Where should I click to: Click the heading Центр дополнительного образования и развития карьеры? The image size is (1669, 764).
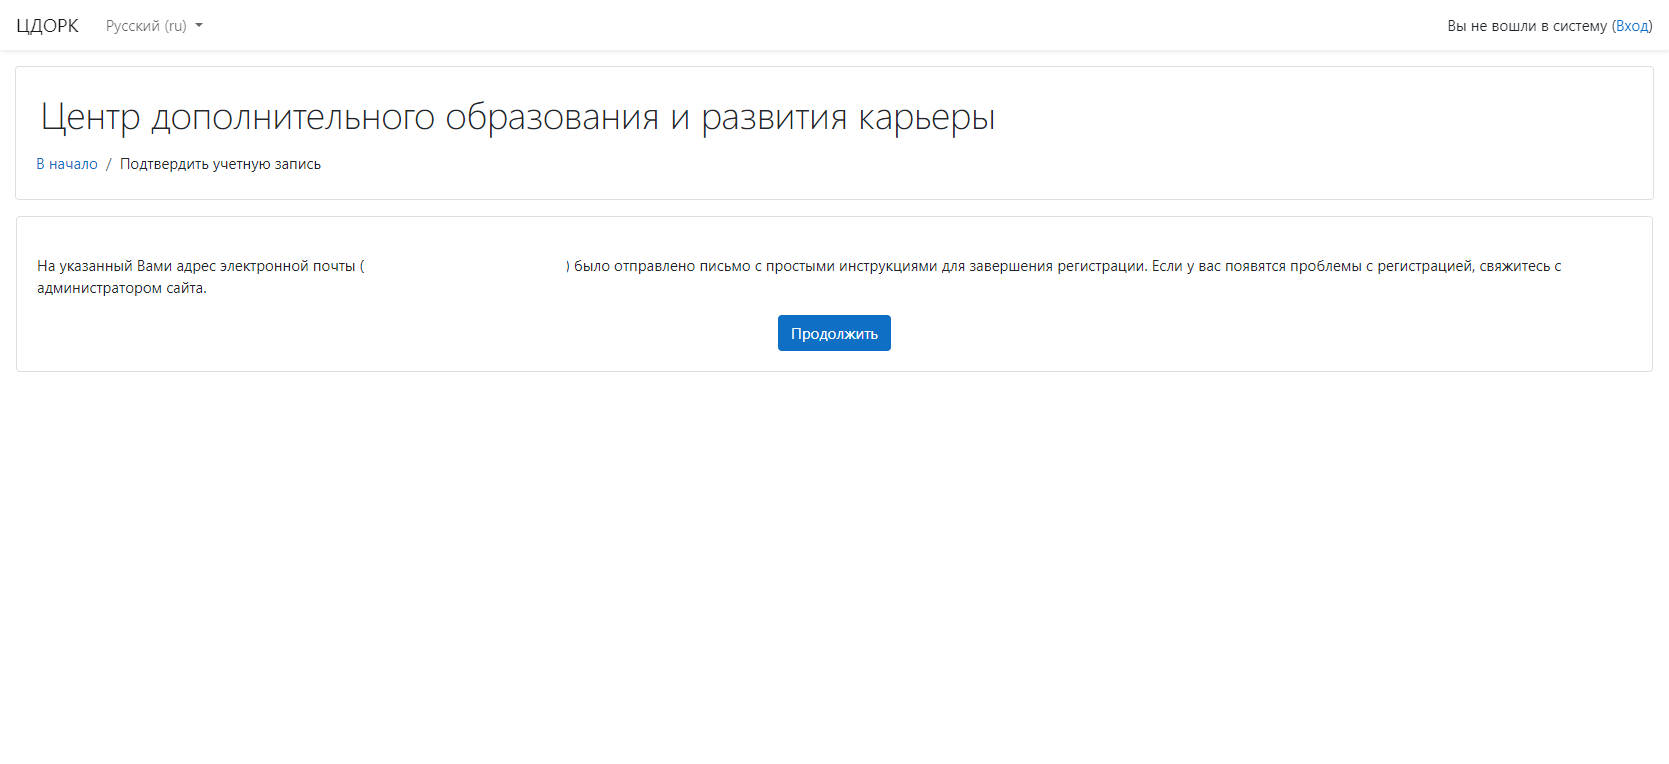click(518, 117)
